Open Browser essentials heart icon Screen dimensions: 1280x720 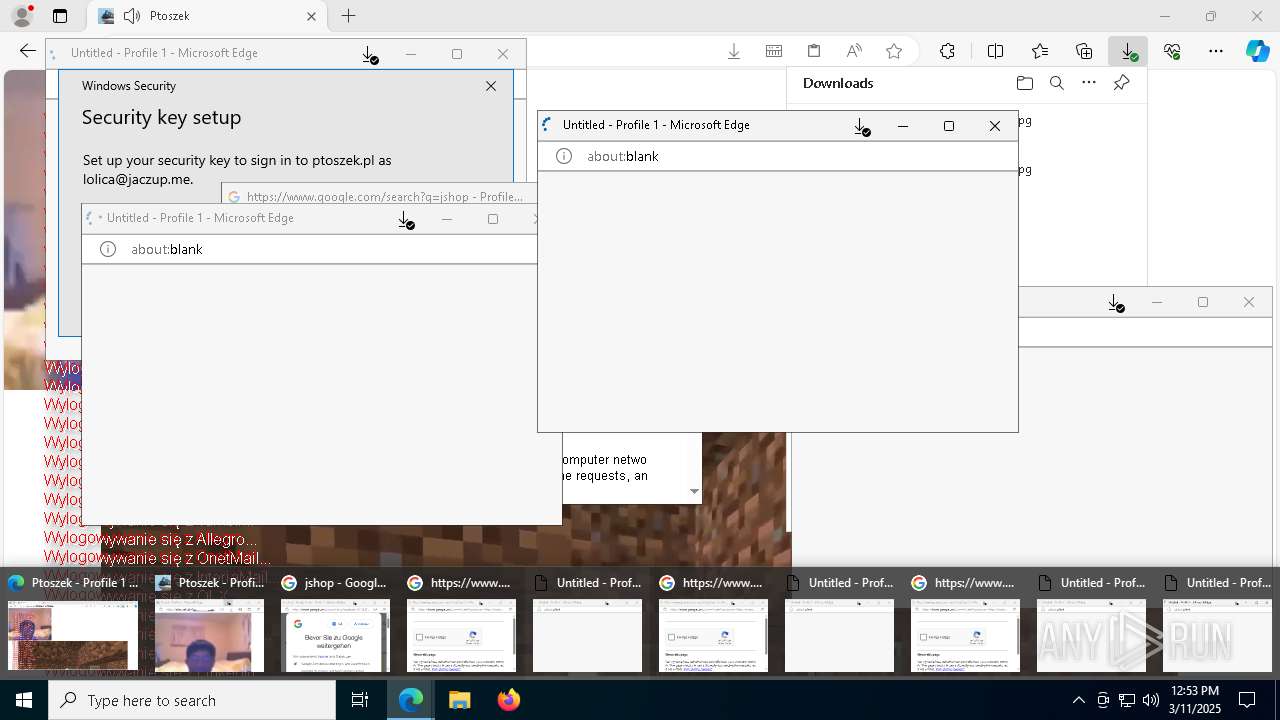1172,51
